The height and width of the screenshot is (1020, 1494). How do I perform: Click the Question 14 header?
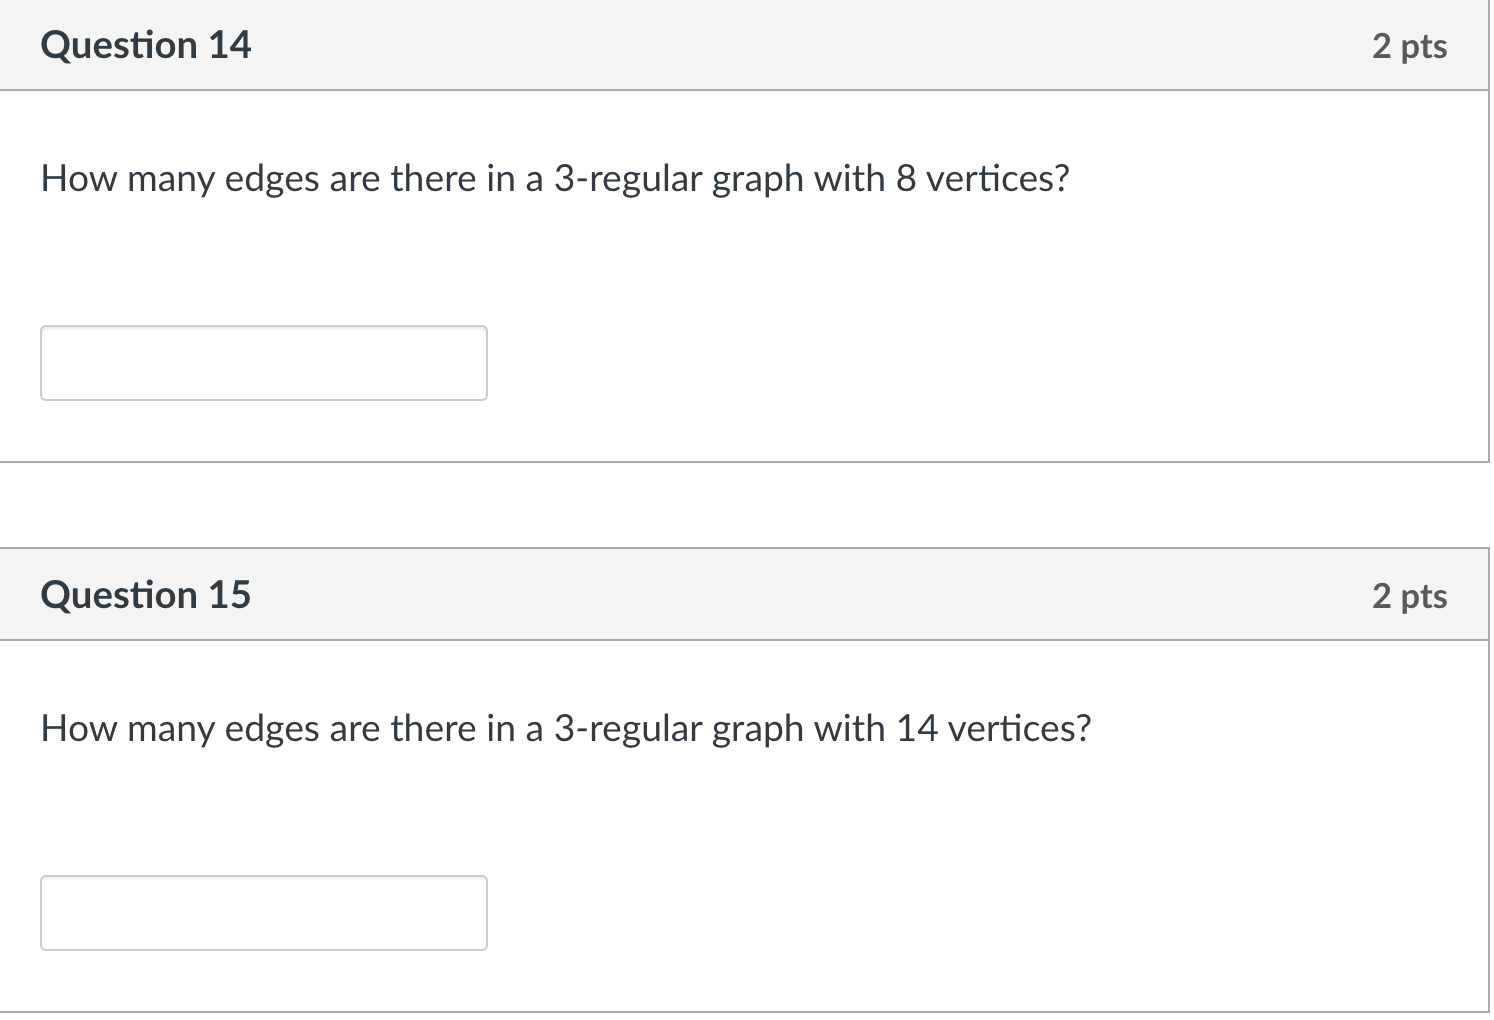coord(146,45)
